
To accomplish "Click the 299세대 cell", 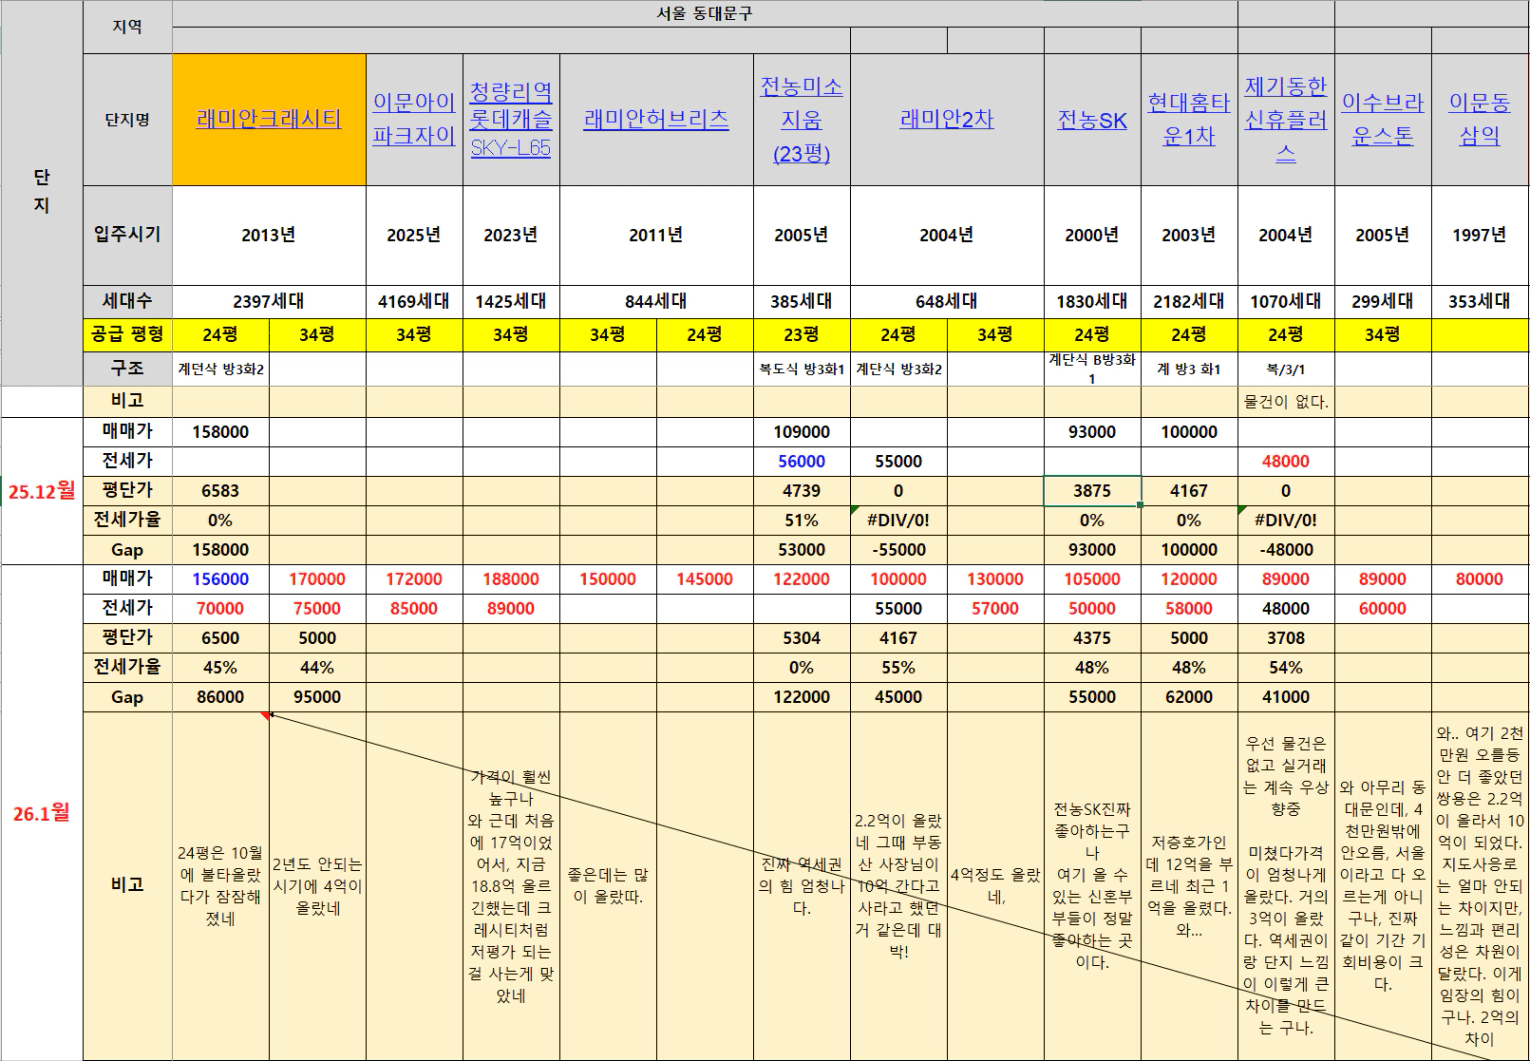I will pyautogui.click(x=1383, y=301).
